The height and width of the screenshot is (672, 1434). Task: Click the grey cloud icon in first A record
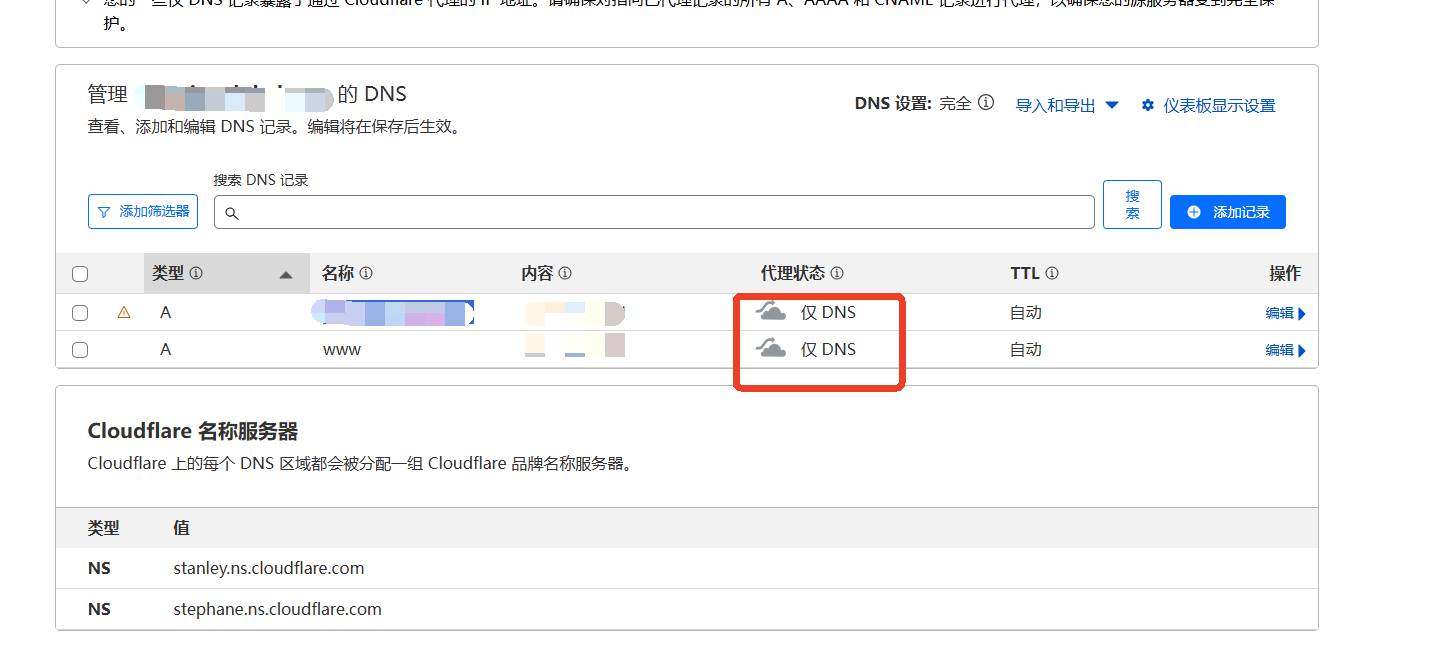(x=770, y=311)
